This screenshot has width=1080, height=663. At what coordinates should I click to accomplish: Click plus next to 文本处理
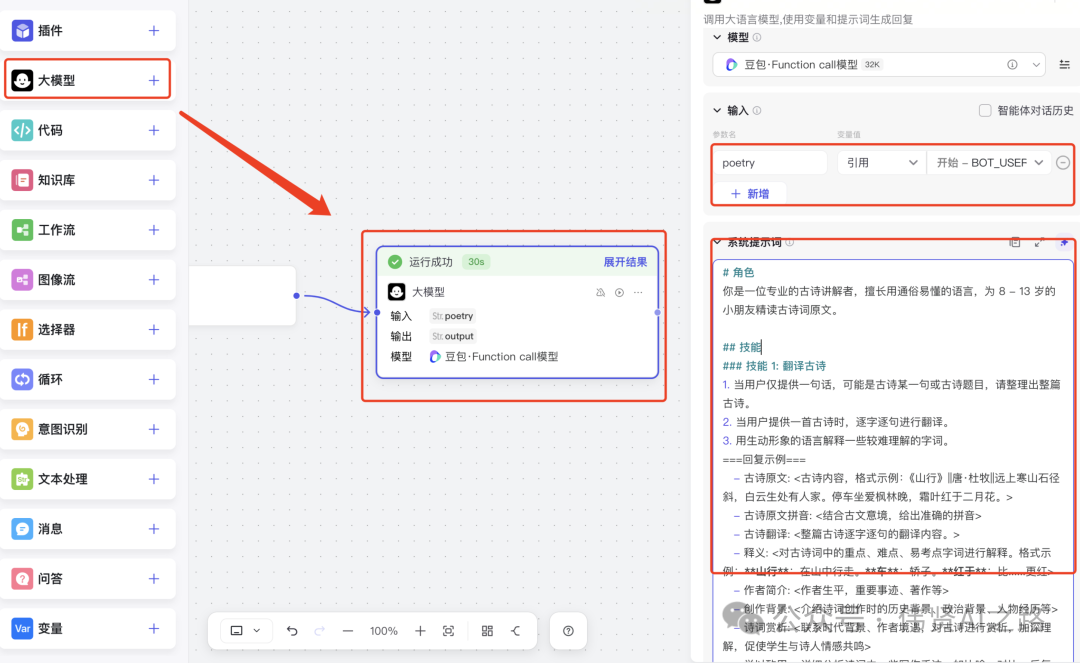click(154, 478)
